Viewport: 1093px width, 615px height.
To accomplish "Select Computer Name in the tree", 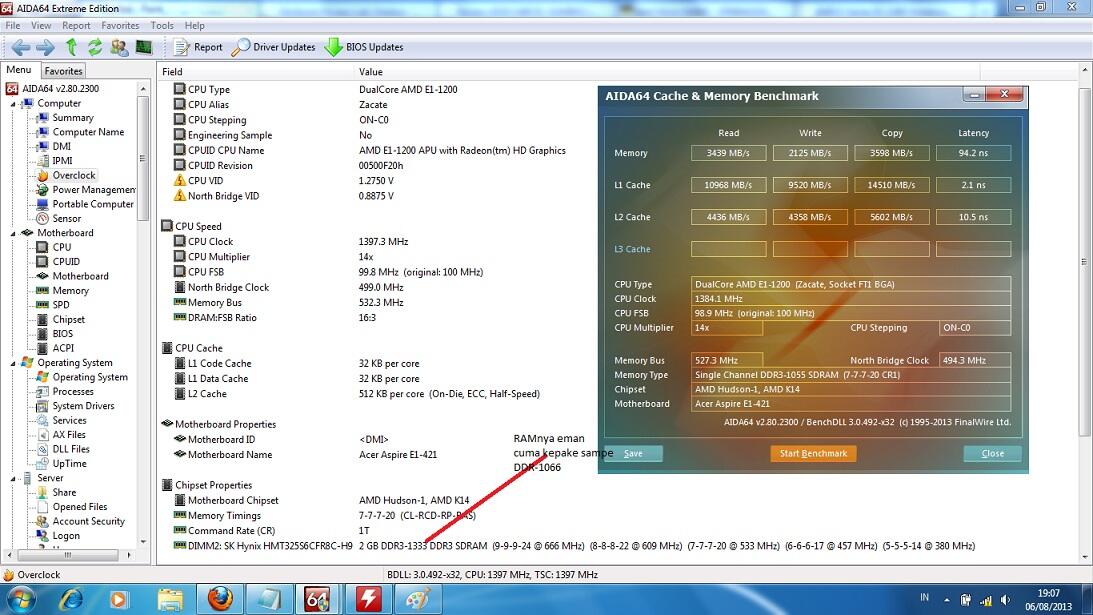I will pos(88,132).
